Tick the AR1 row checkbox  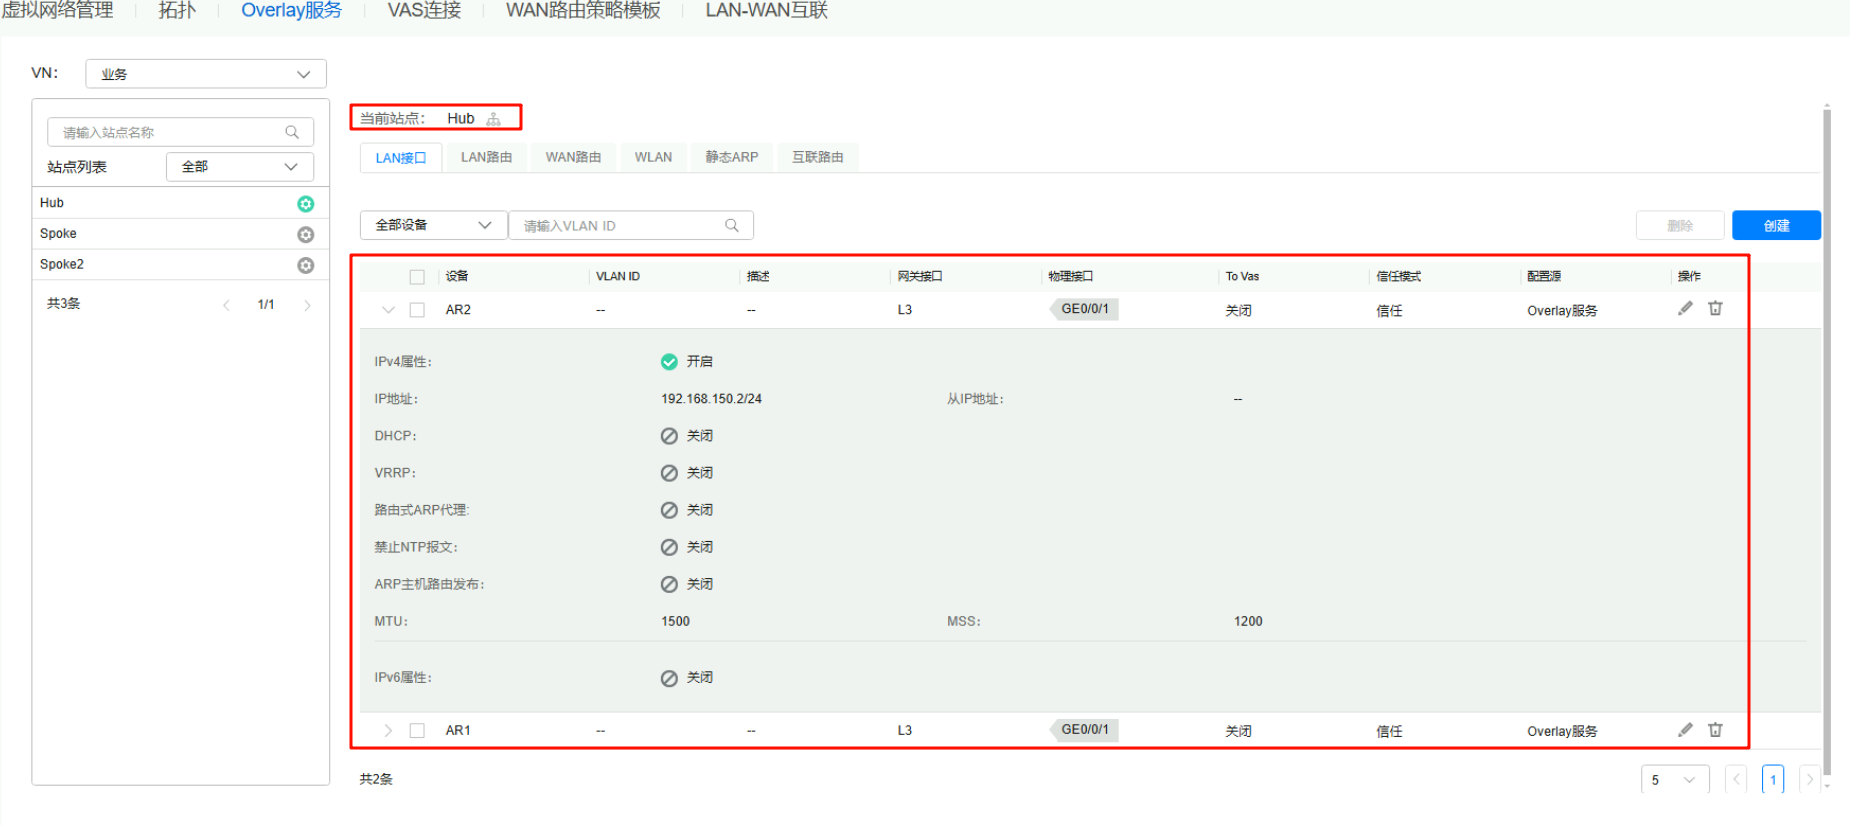(417, 731)
